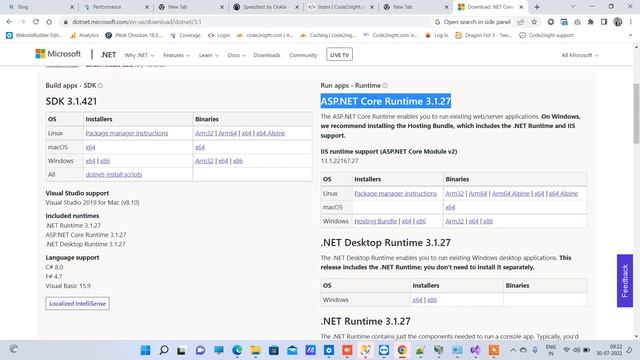Open TeamViewer icon in taskbar
Viewport: 640px width, 360px height.
tap(384, 350)
